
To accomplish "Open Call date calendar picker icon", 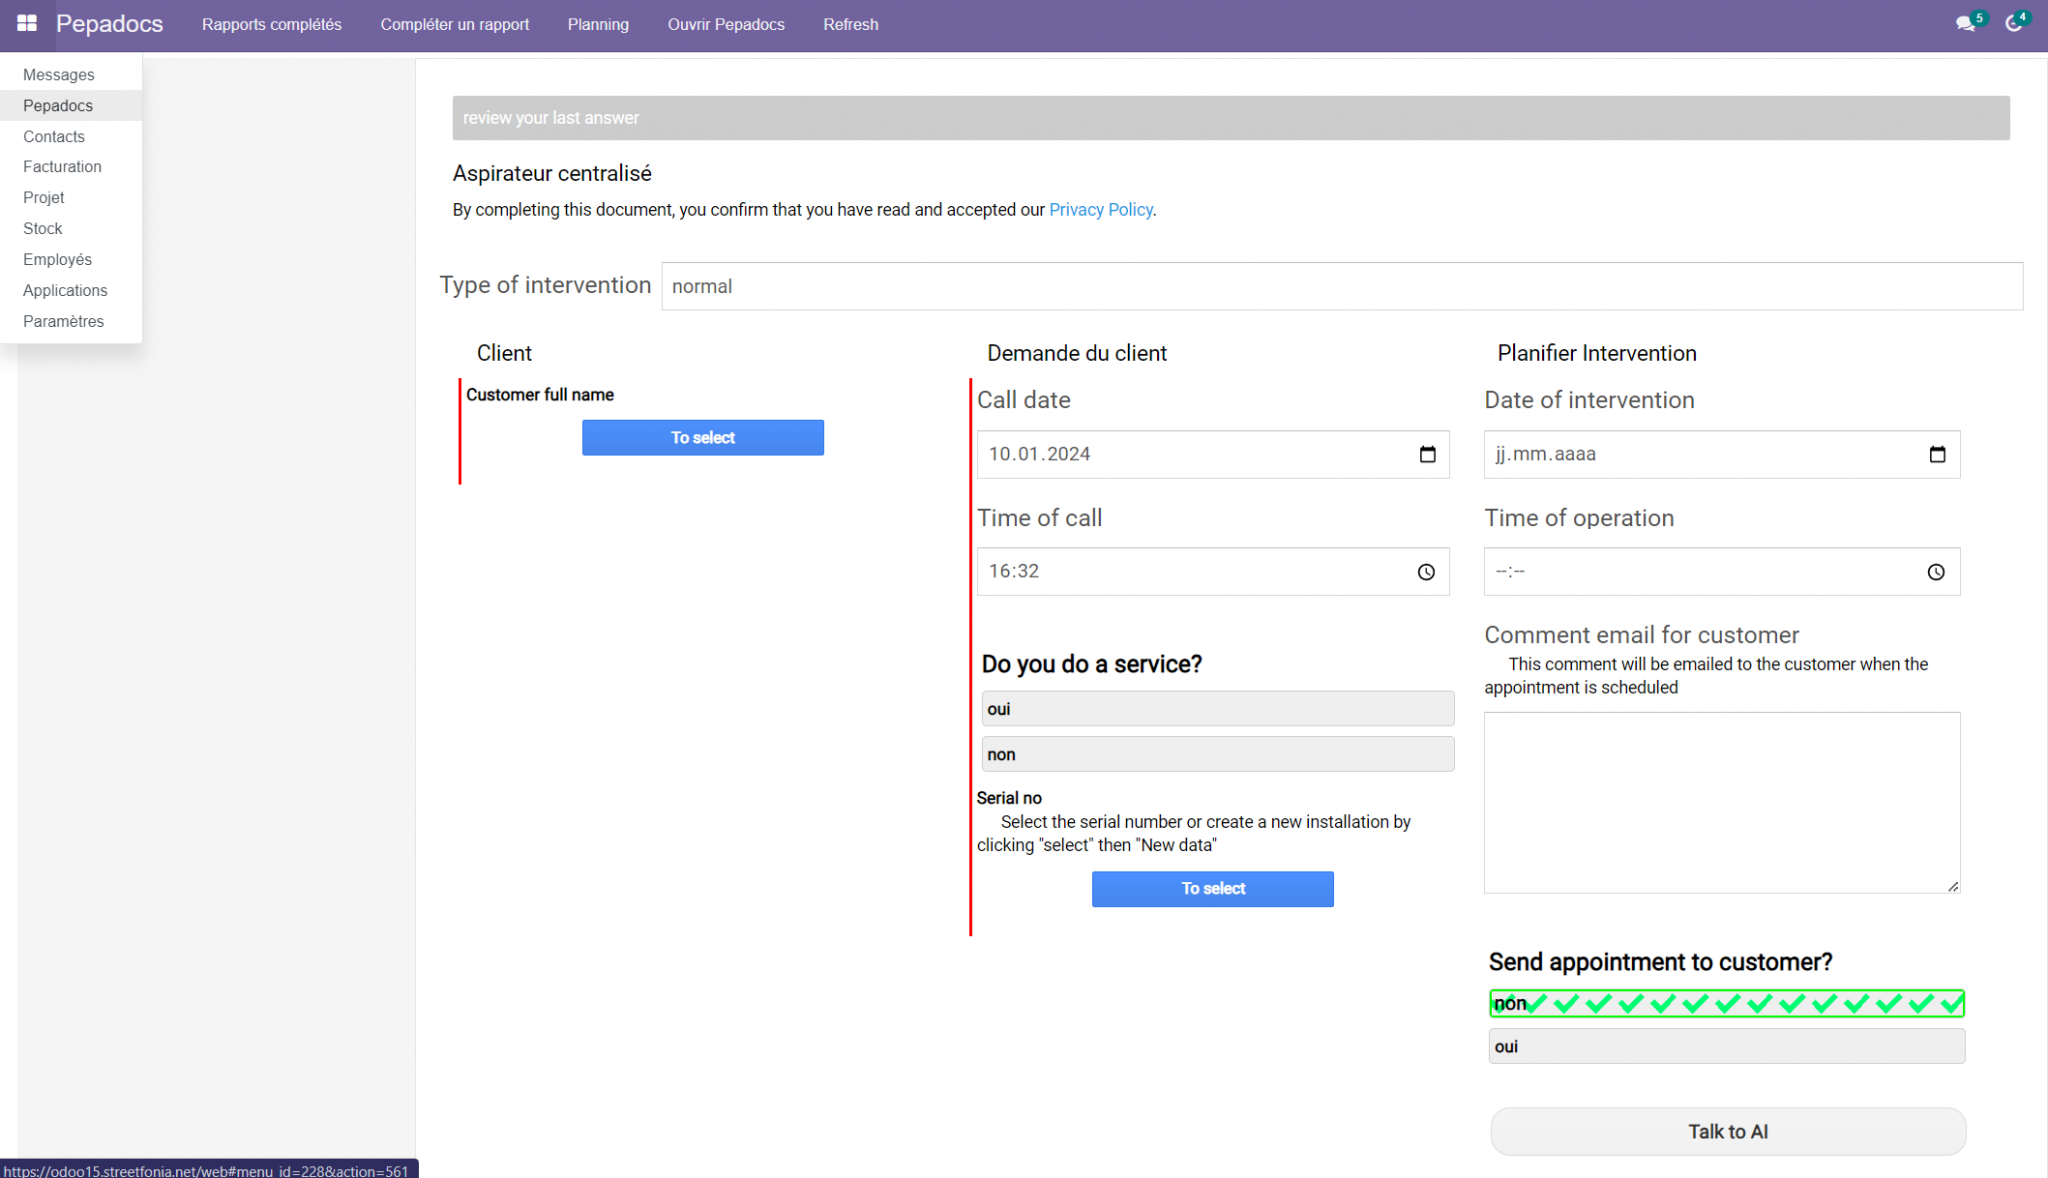I will pos(1427,454).
